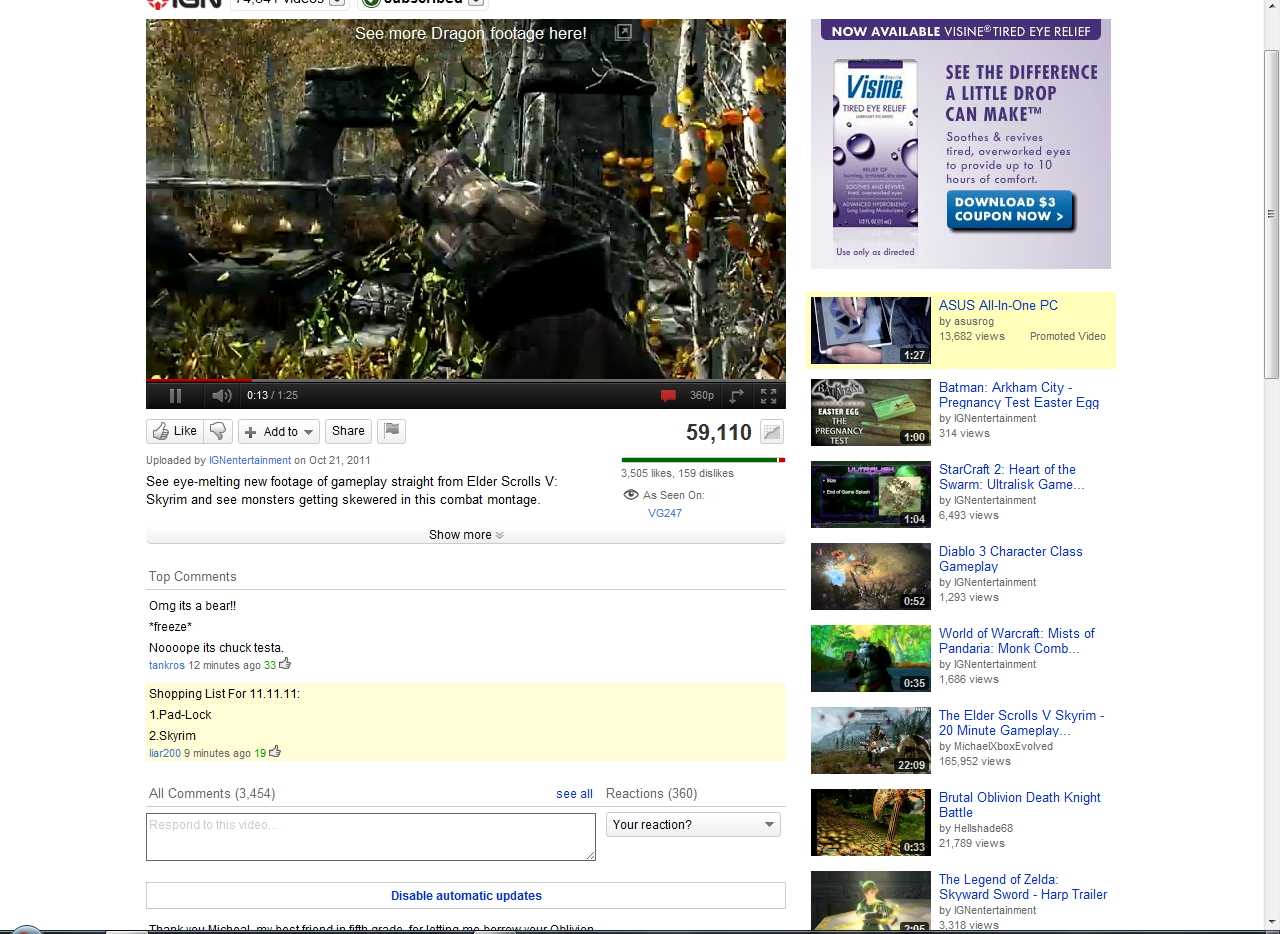Viewport: 1280px width, 934px height.
Task: Click the video time display 0:13 / 1:25
Action: point(273,396)
